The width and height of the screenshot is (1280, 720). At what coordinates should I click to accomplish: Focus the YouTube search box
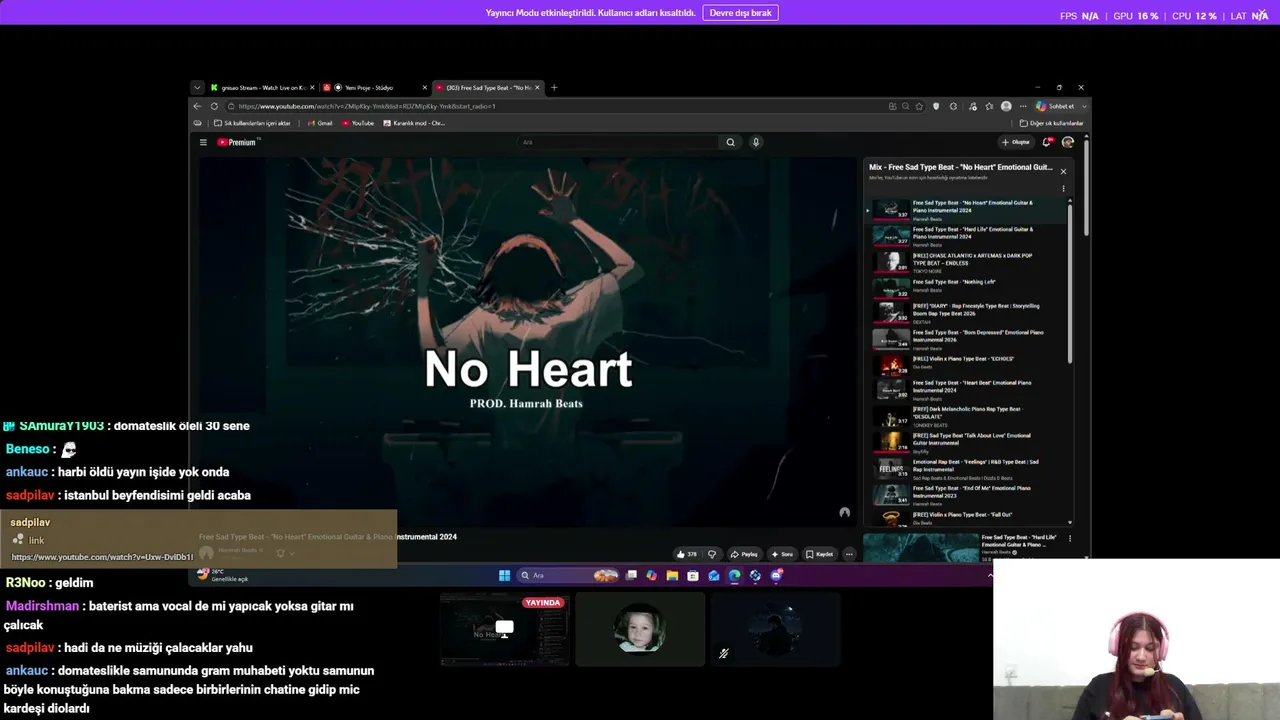[x=620, y=142]
